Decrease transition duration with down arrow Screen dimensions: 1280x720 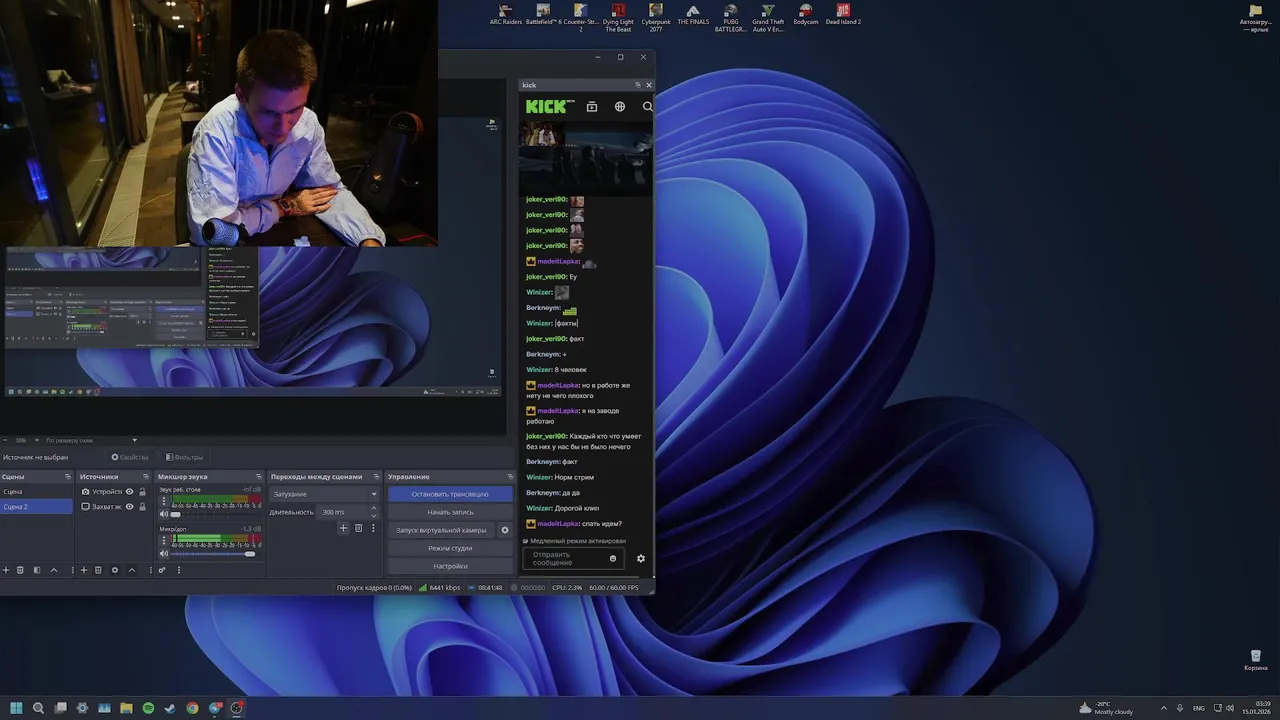point(373,515)
